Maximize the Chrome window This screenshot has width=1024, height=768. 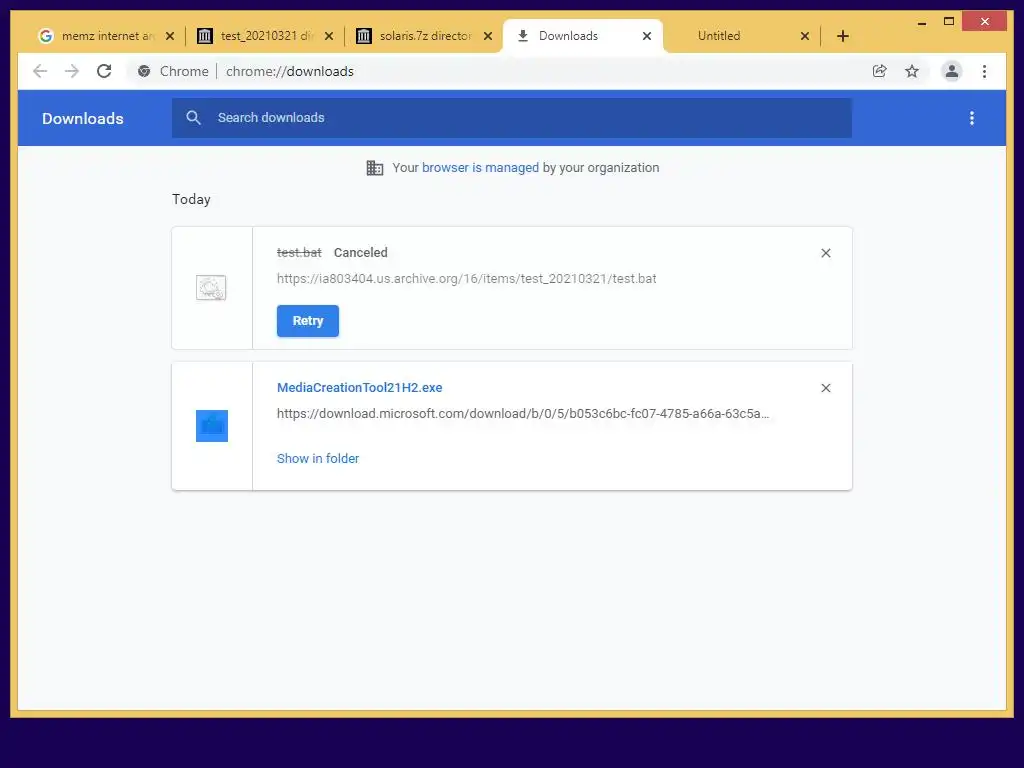coord(949,22)
